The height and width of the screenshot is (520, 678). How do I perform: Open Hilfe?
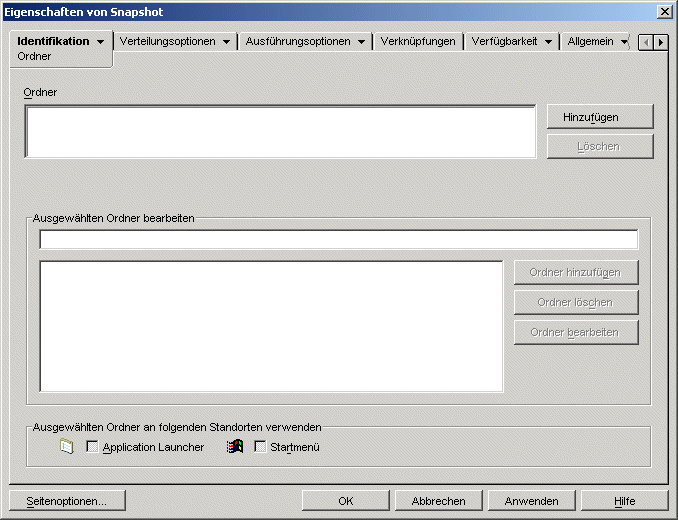pos(625,501)
